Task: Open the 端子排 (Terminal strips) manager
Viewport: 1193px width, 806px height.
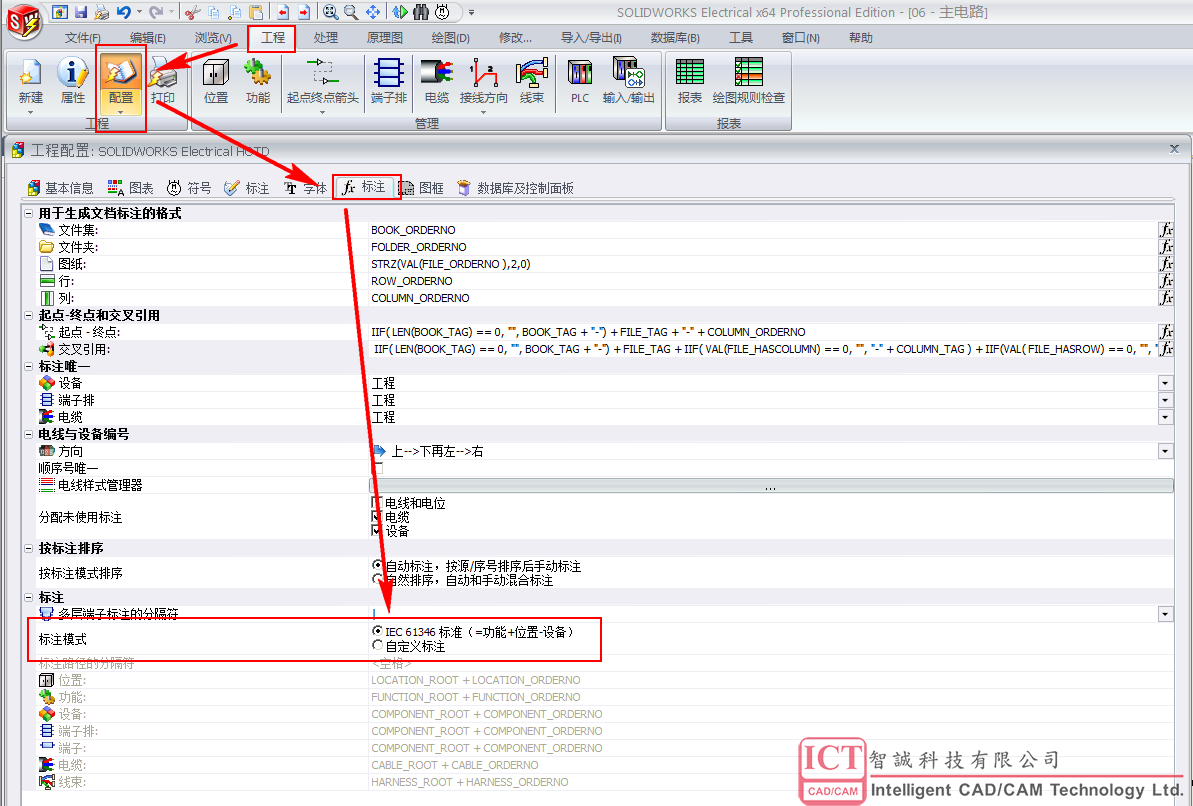Action: point(389,82)
